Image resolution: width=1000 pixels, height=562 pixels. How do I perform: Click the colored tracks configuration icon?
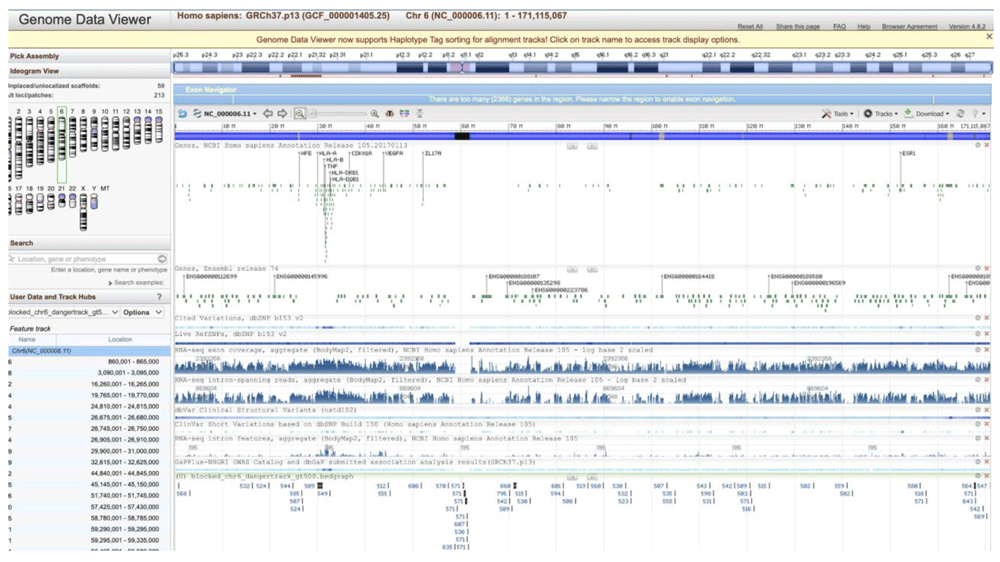tap(404, 114)
